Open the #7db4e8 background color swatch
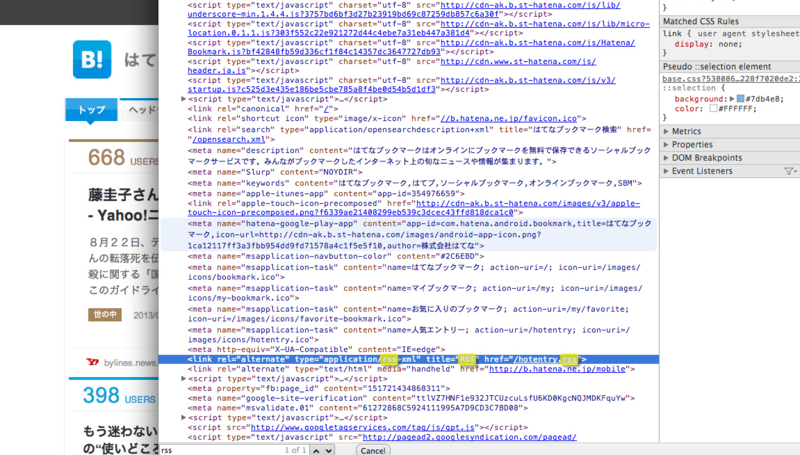Image resolution: width=800 pixels, height=455 pixels. tap(740, 98)
